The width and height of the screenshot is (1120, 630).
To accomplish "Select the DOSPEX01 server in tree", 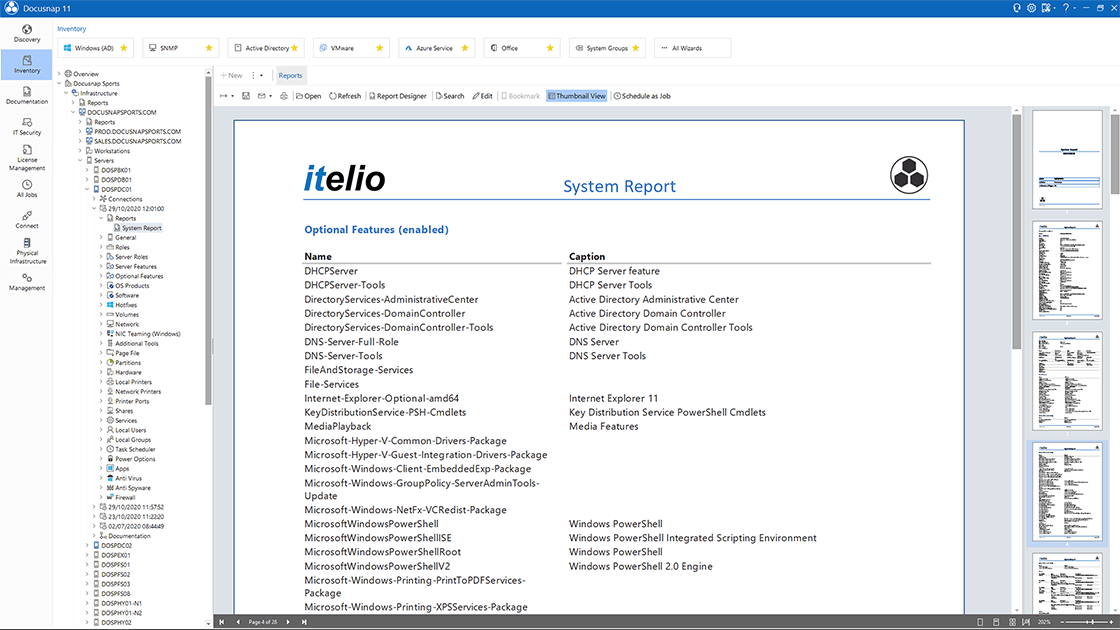I will [x=116, y=555].
